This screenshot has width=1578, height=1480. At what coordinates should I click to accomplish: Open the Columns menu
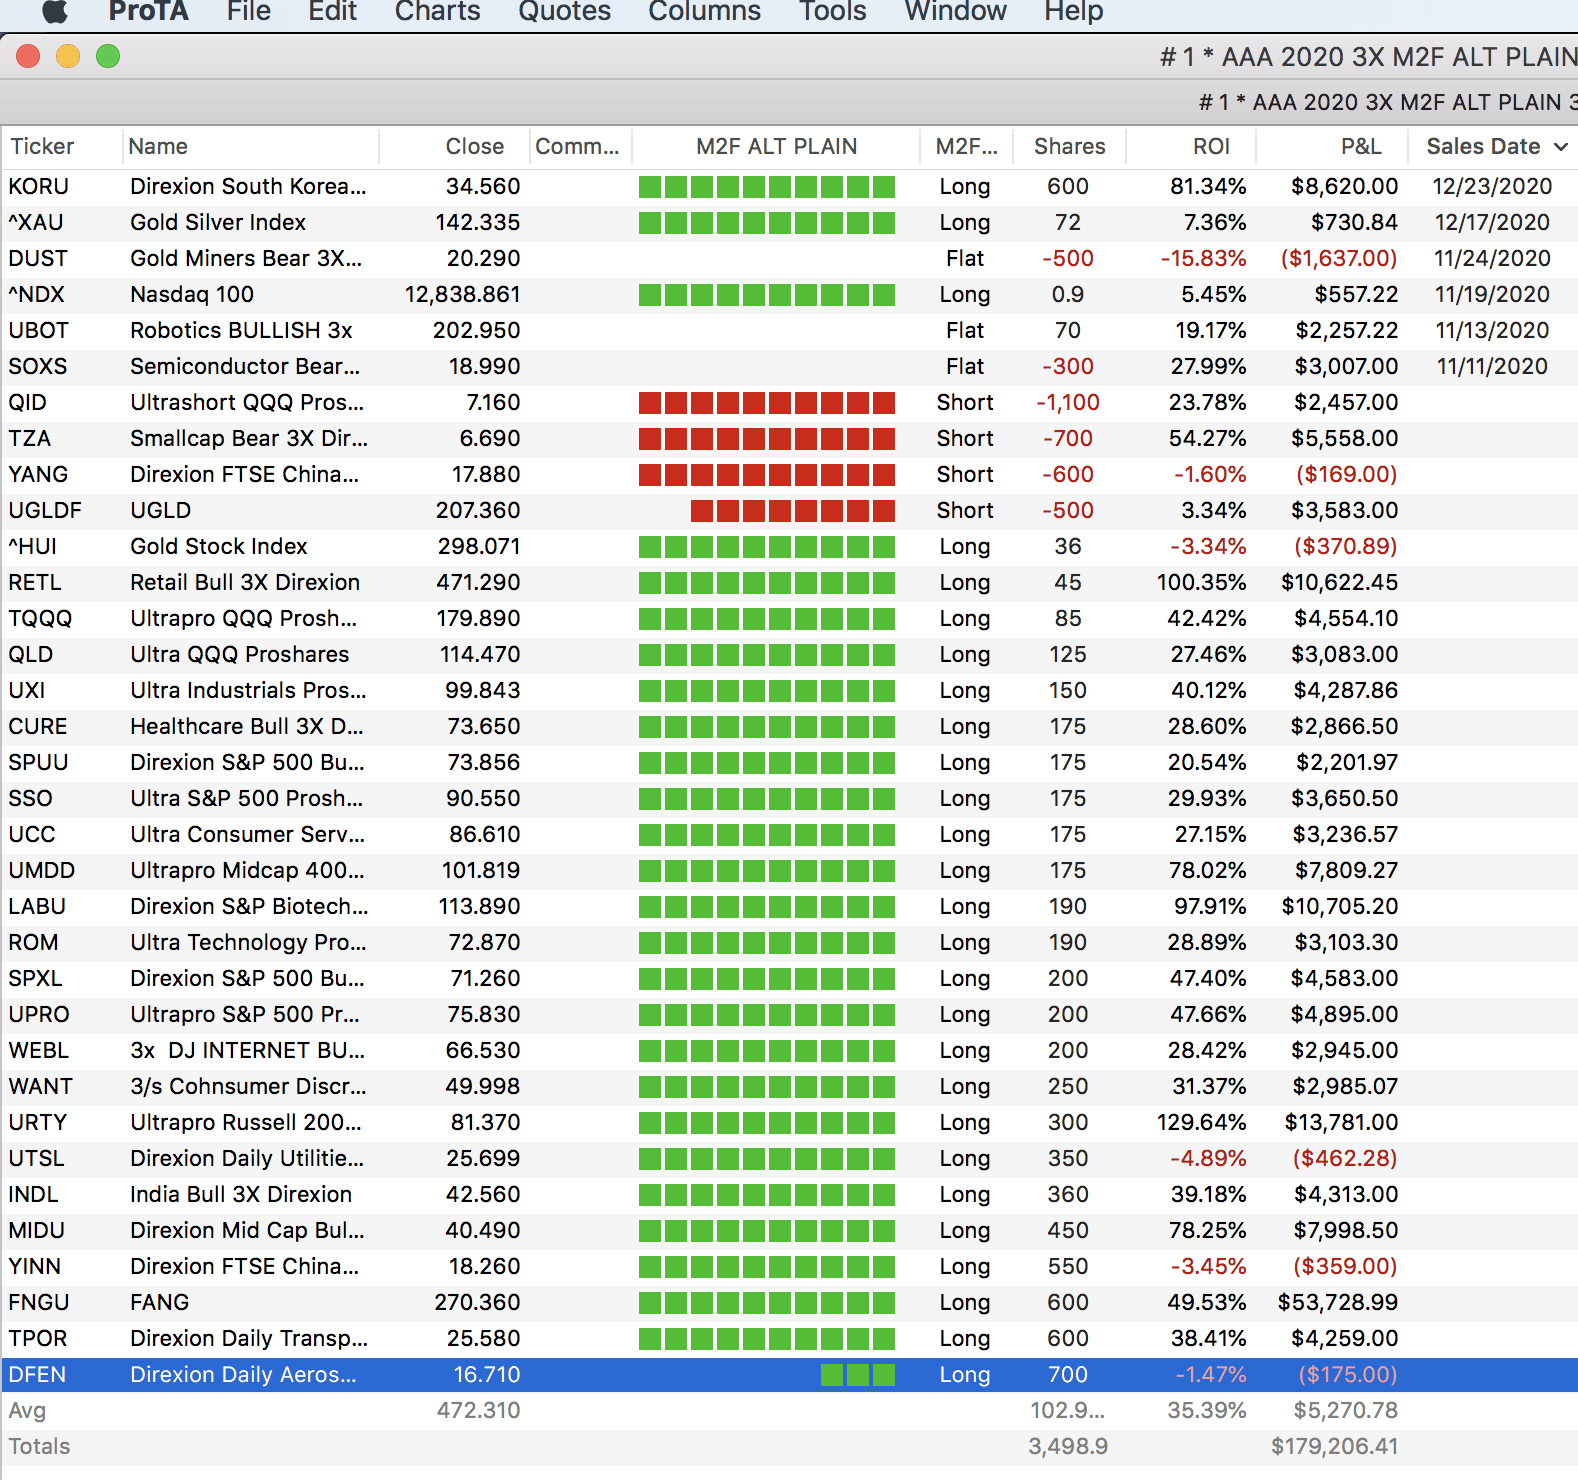[x=705, y=11]
